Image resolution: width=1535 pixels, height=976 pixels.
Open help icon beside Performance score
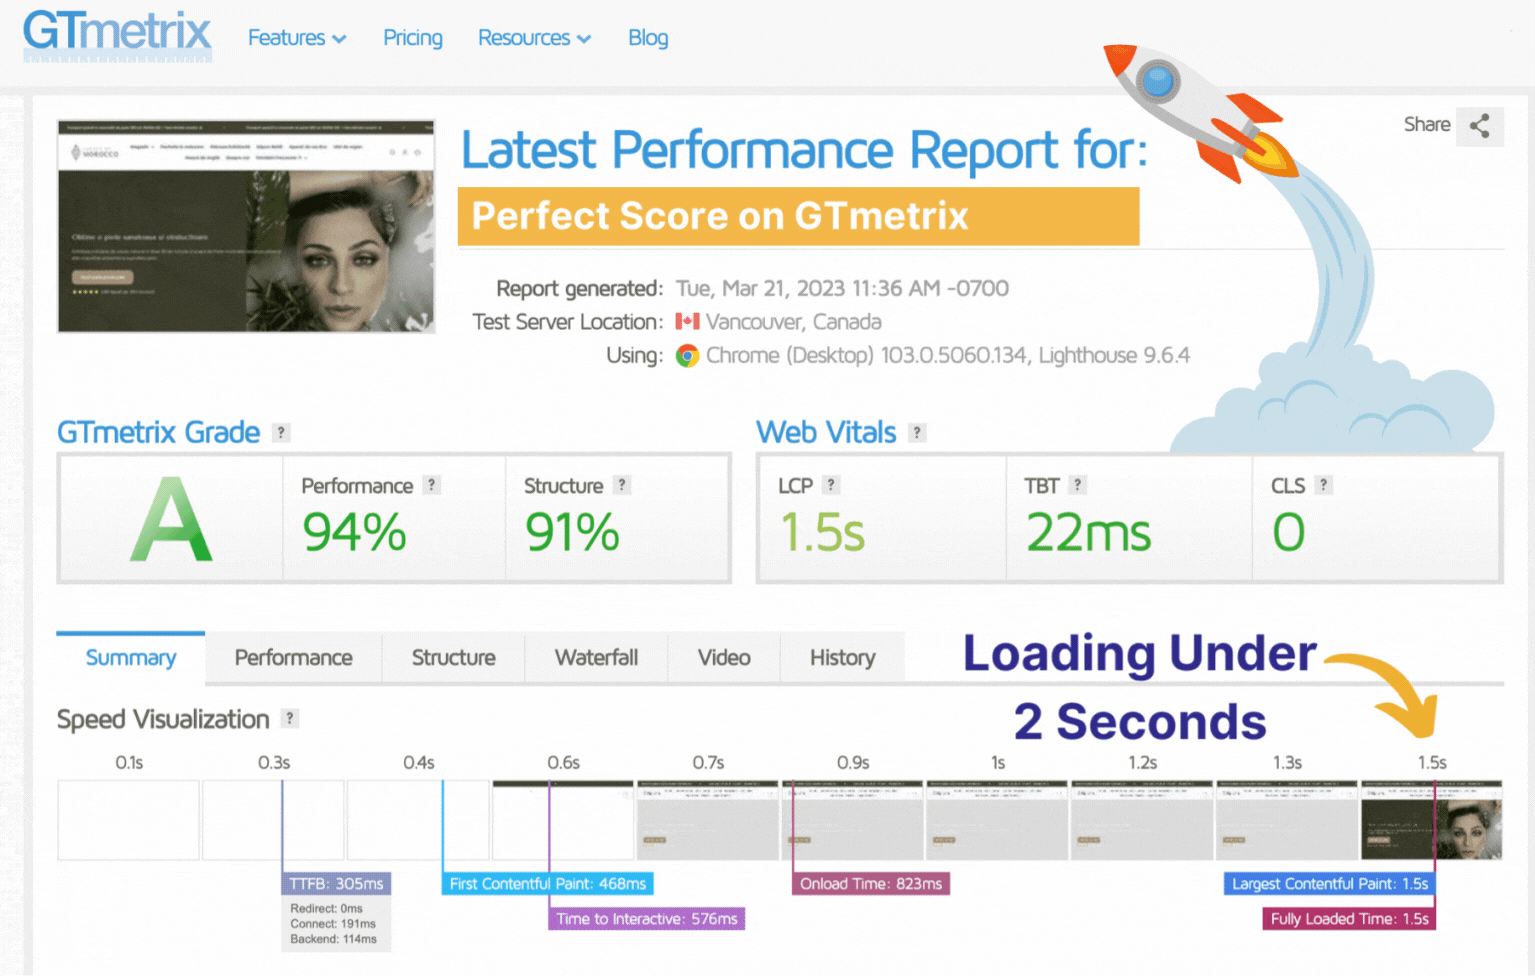(x=431, y=485)
